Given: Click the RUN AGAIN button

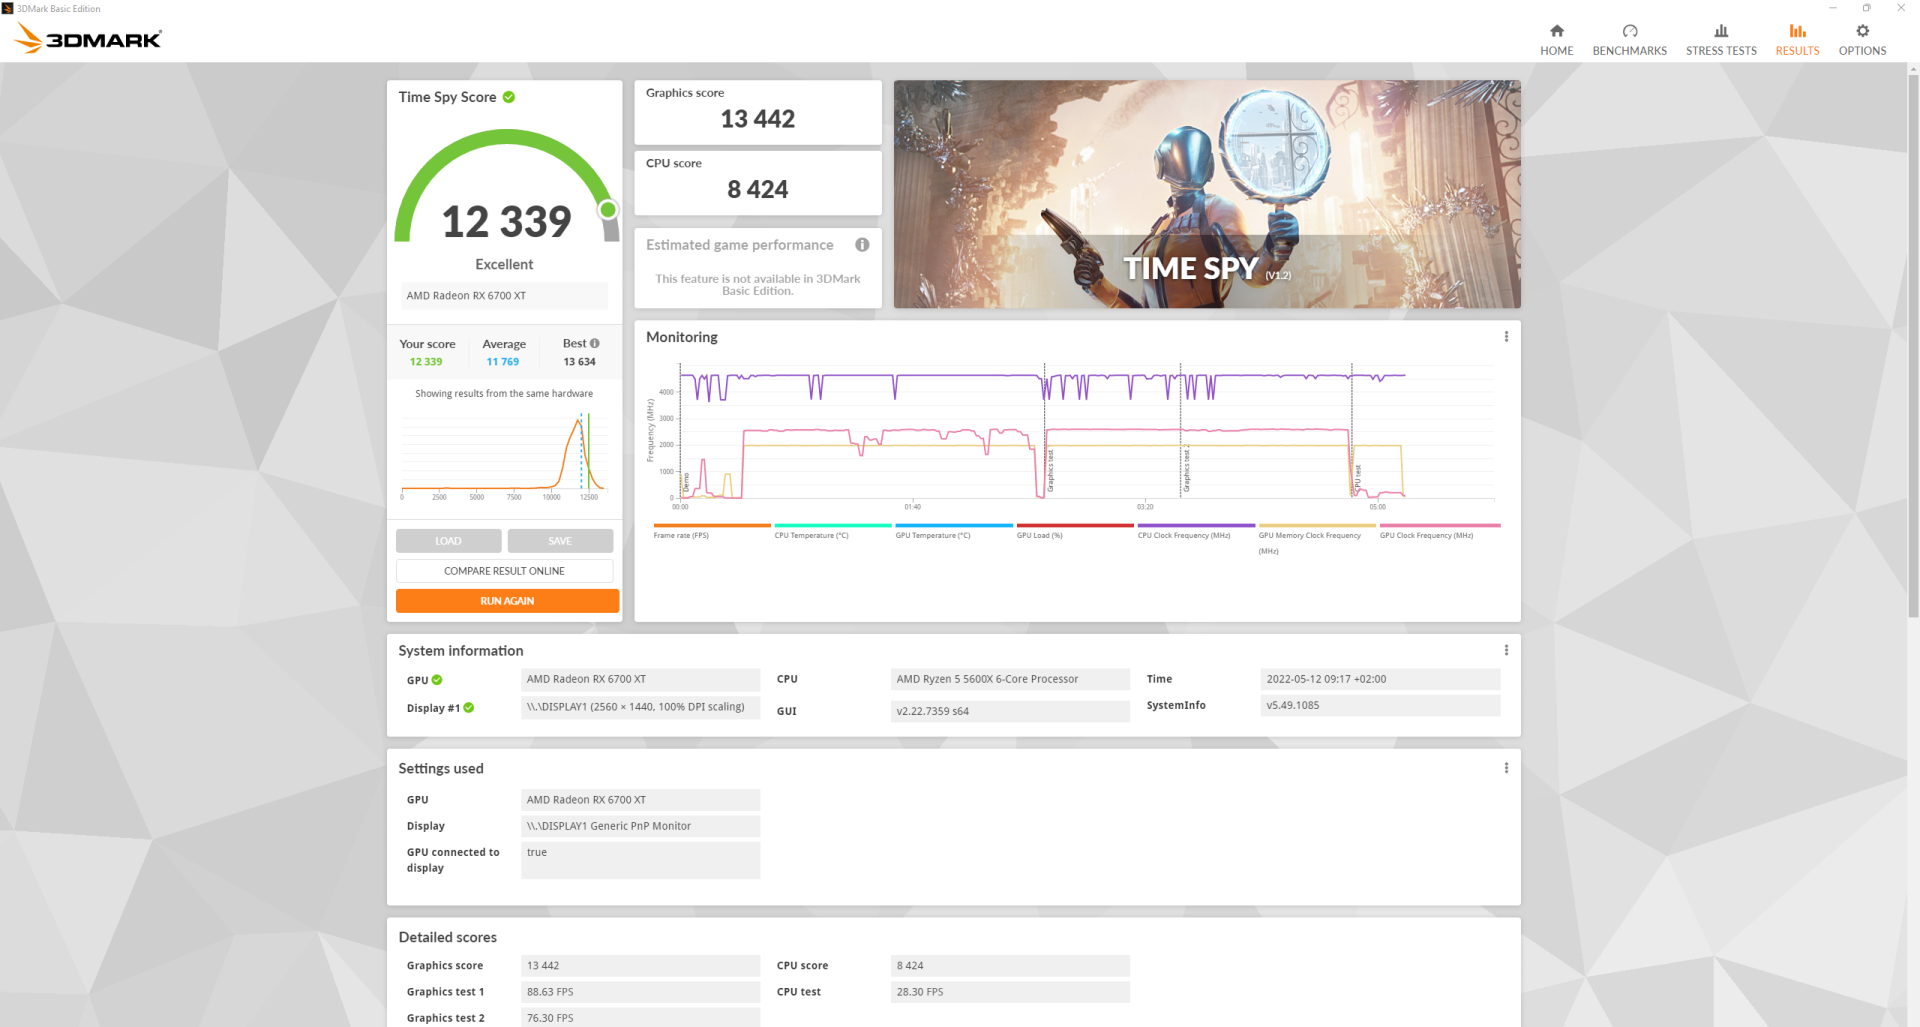Looking at the screenshot, I should (x=507, y=601).
